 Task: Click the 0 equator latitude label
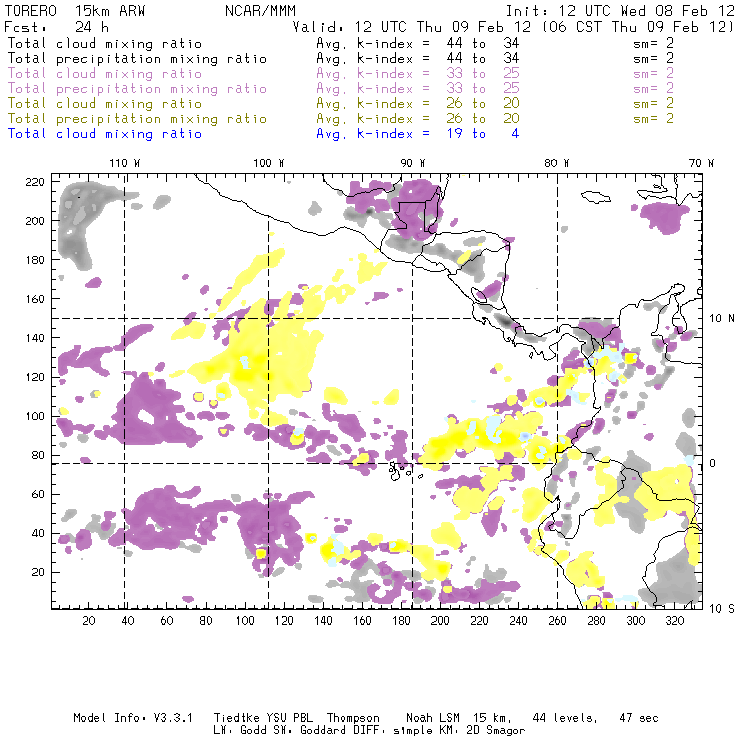(713, 463)
